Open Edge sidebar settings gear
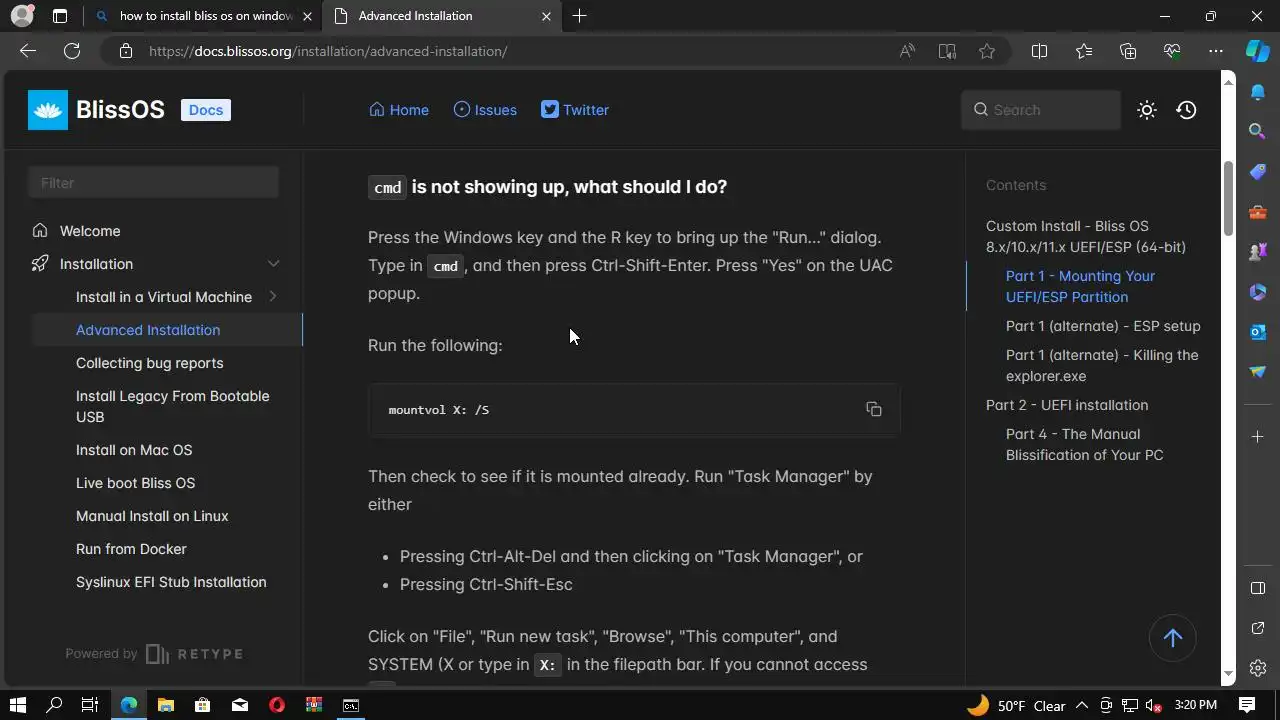This screenshot has width=1280, height=720. pyautogui.click(x=1258, y=668)
